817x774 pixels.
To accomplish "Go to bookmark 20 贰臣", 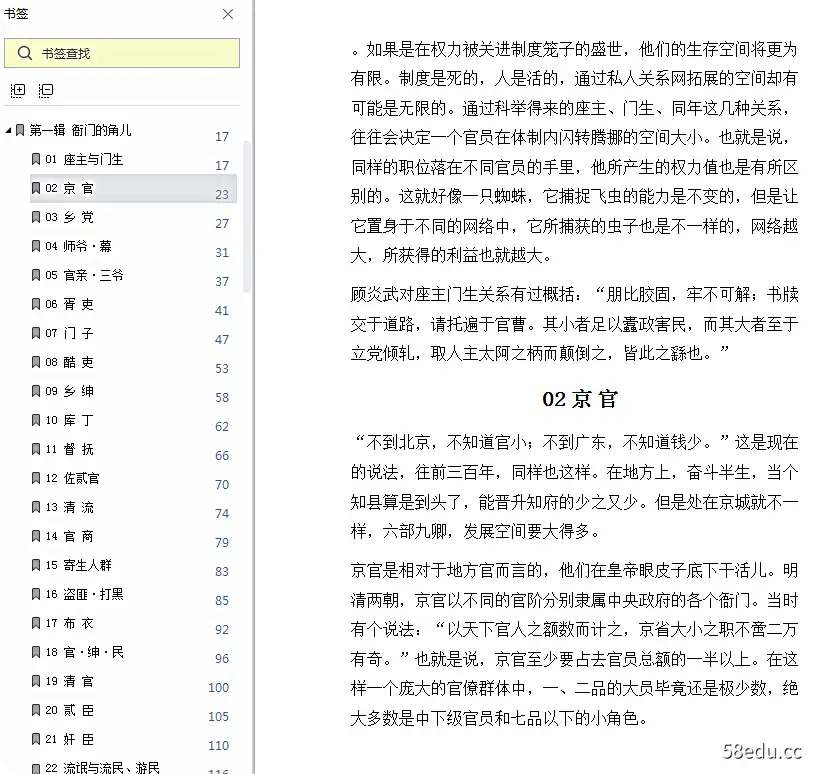I will [69, 710].
